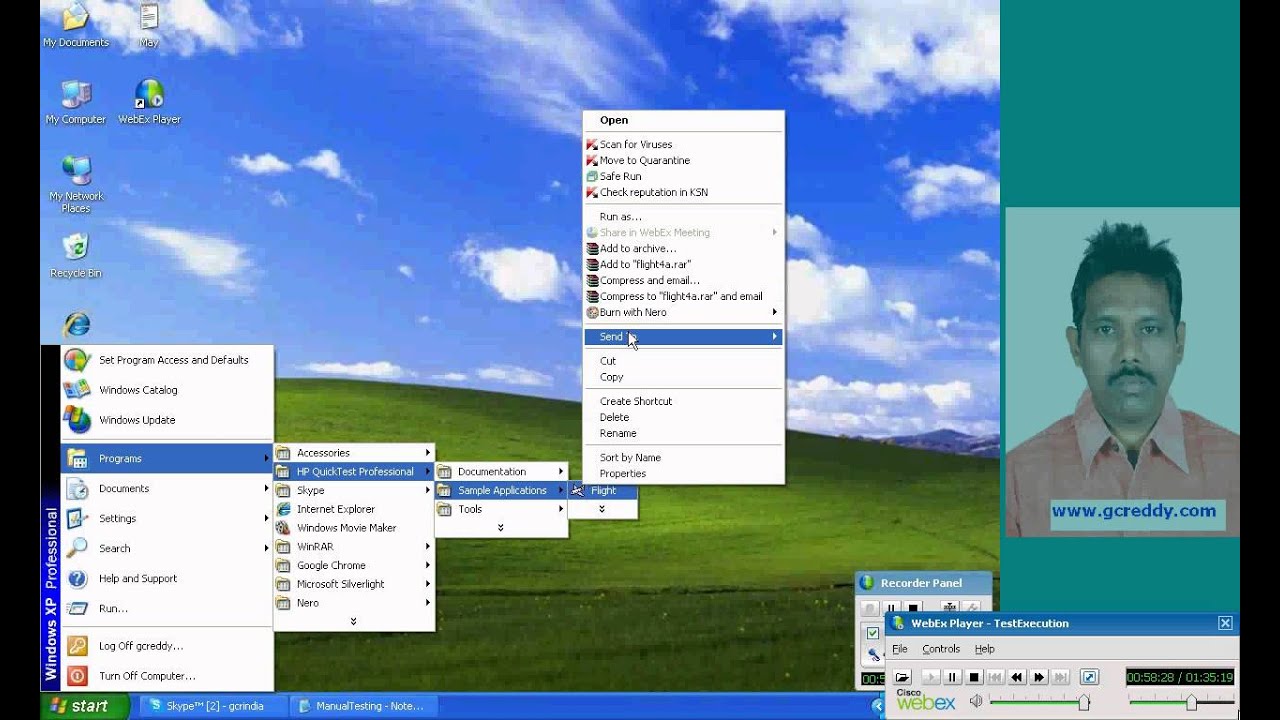This screenshot has width=1280, height=720.
Task: Click the wrench settings icon in Recorder Panel
Action: point(971,607)
